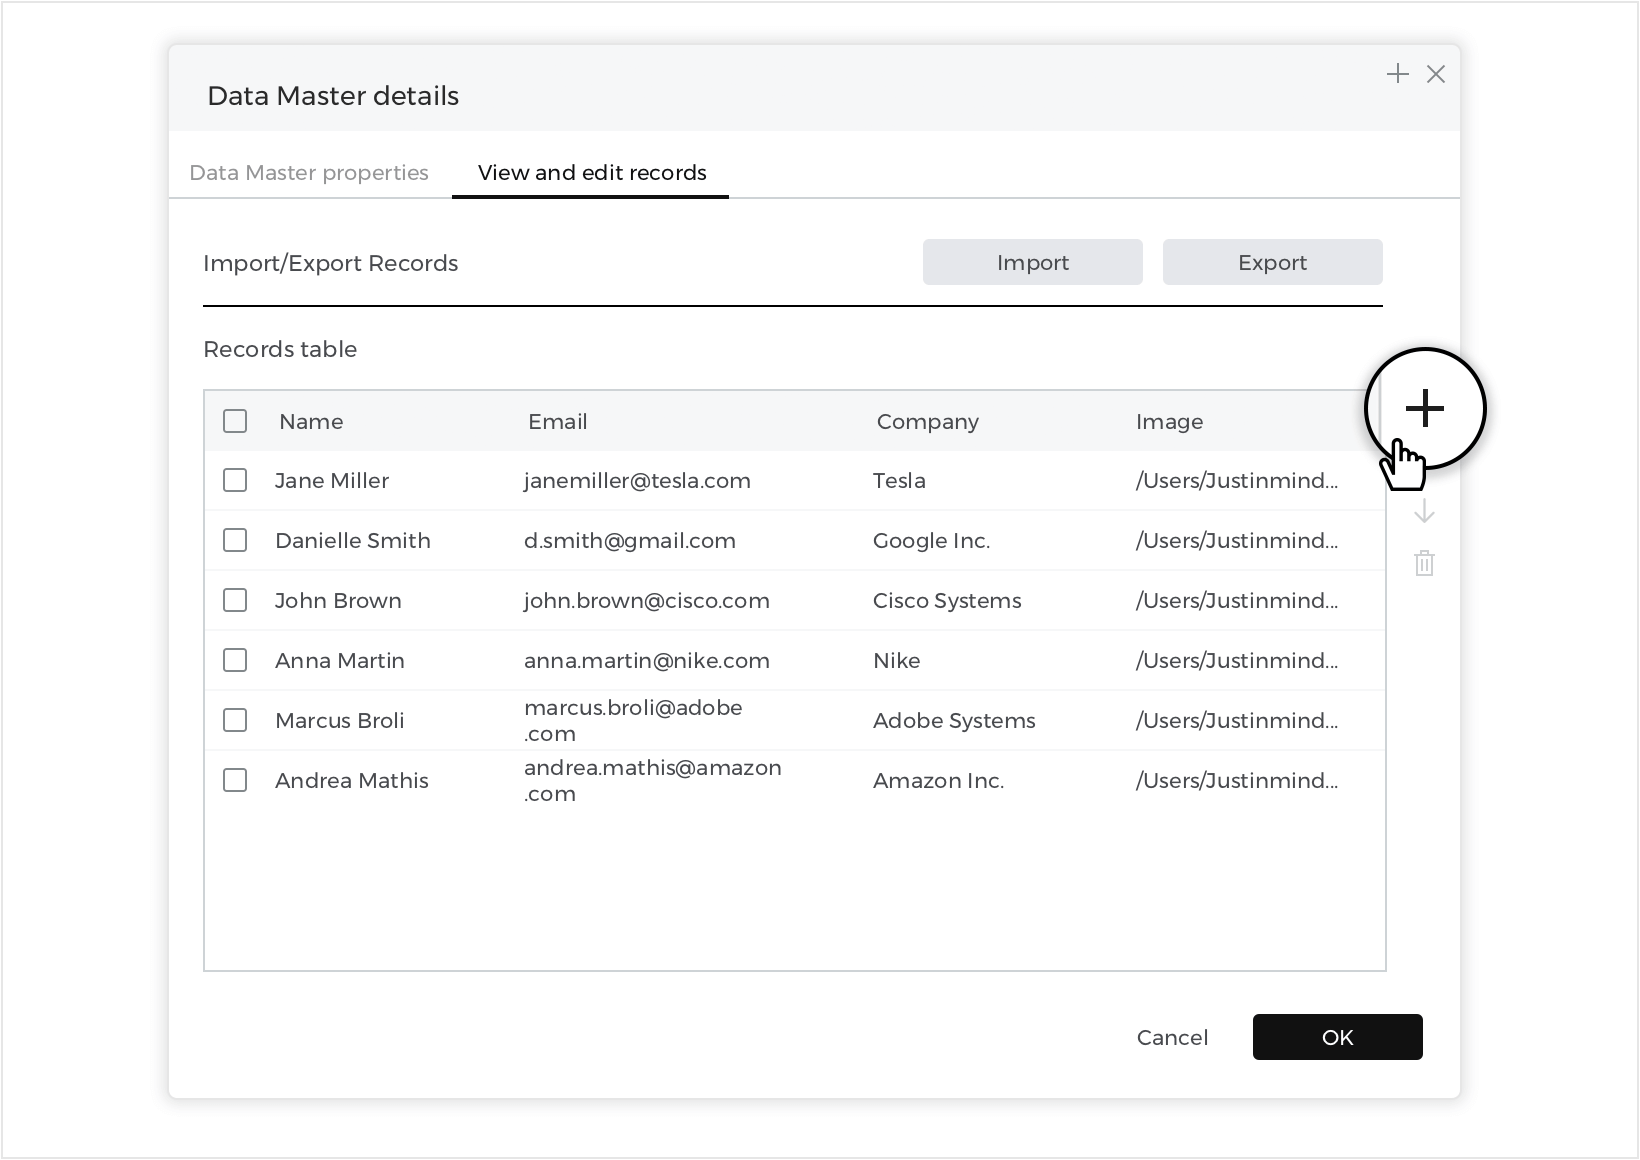The image size is (1640, 1160).
Task: Select the John Brown record checkbox
Action: coord(235,601)
